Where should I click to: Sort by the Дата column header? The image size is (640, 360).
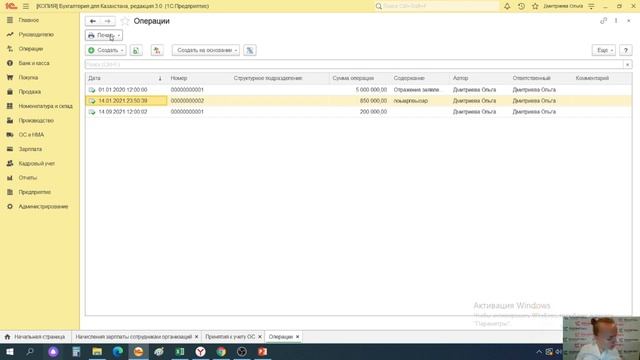point(125,78)
